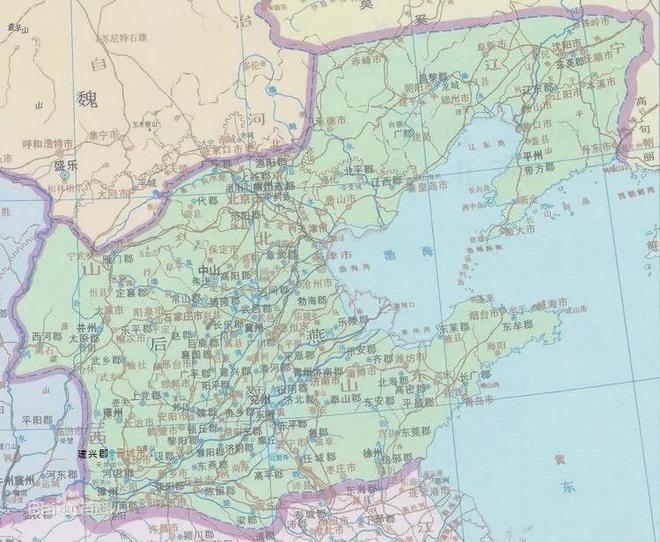Click the 秦皇岛市 label
Viewport: 660px width, 542px height.
[426, 186]
